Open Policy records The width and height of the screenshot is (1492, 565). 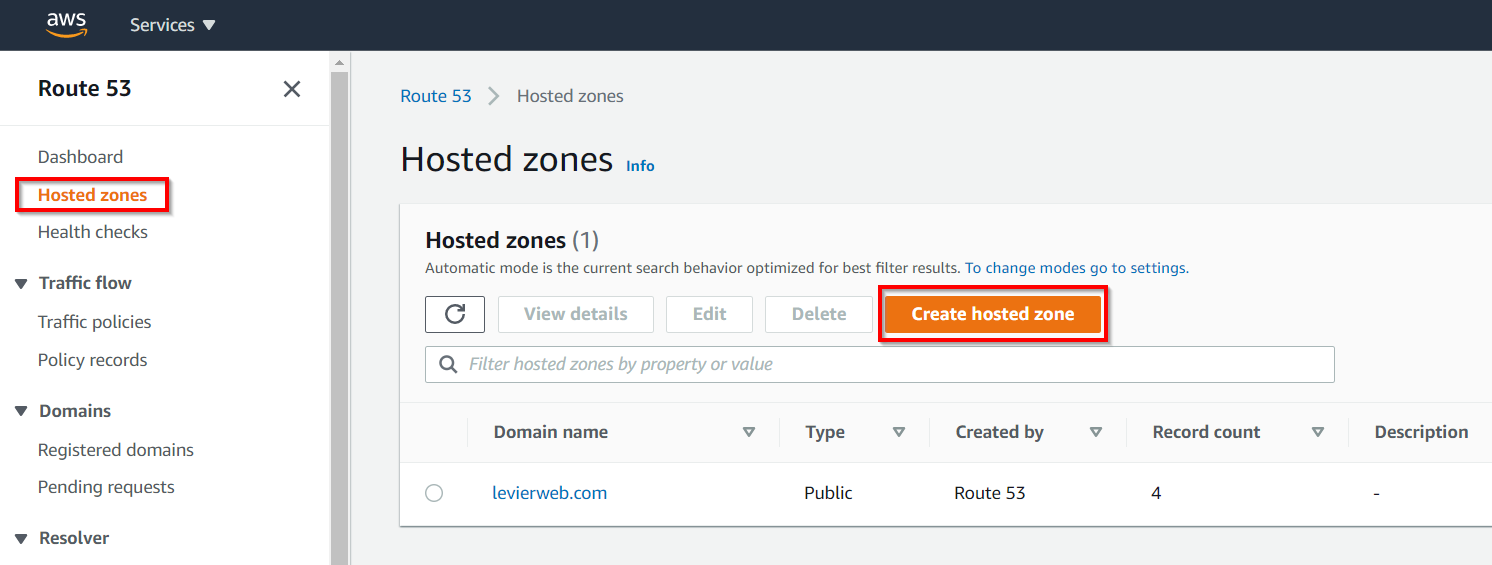click(x=92, y=360)
